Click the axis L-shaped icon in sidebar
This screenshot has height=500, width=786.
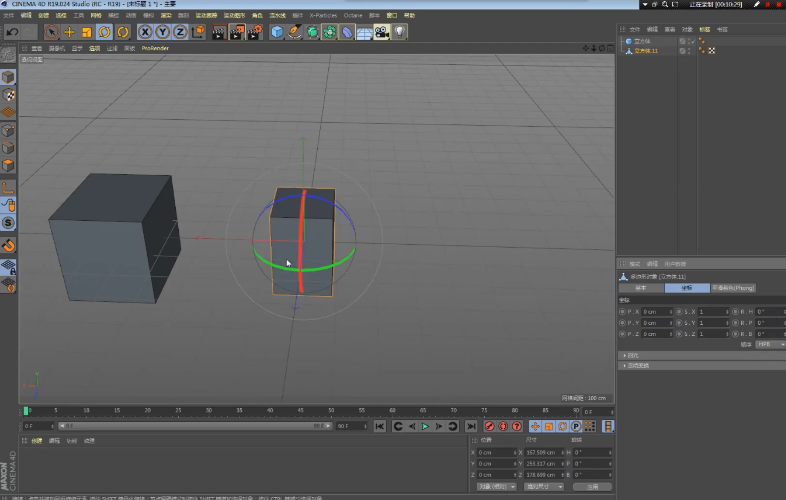tap(8, 188)
